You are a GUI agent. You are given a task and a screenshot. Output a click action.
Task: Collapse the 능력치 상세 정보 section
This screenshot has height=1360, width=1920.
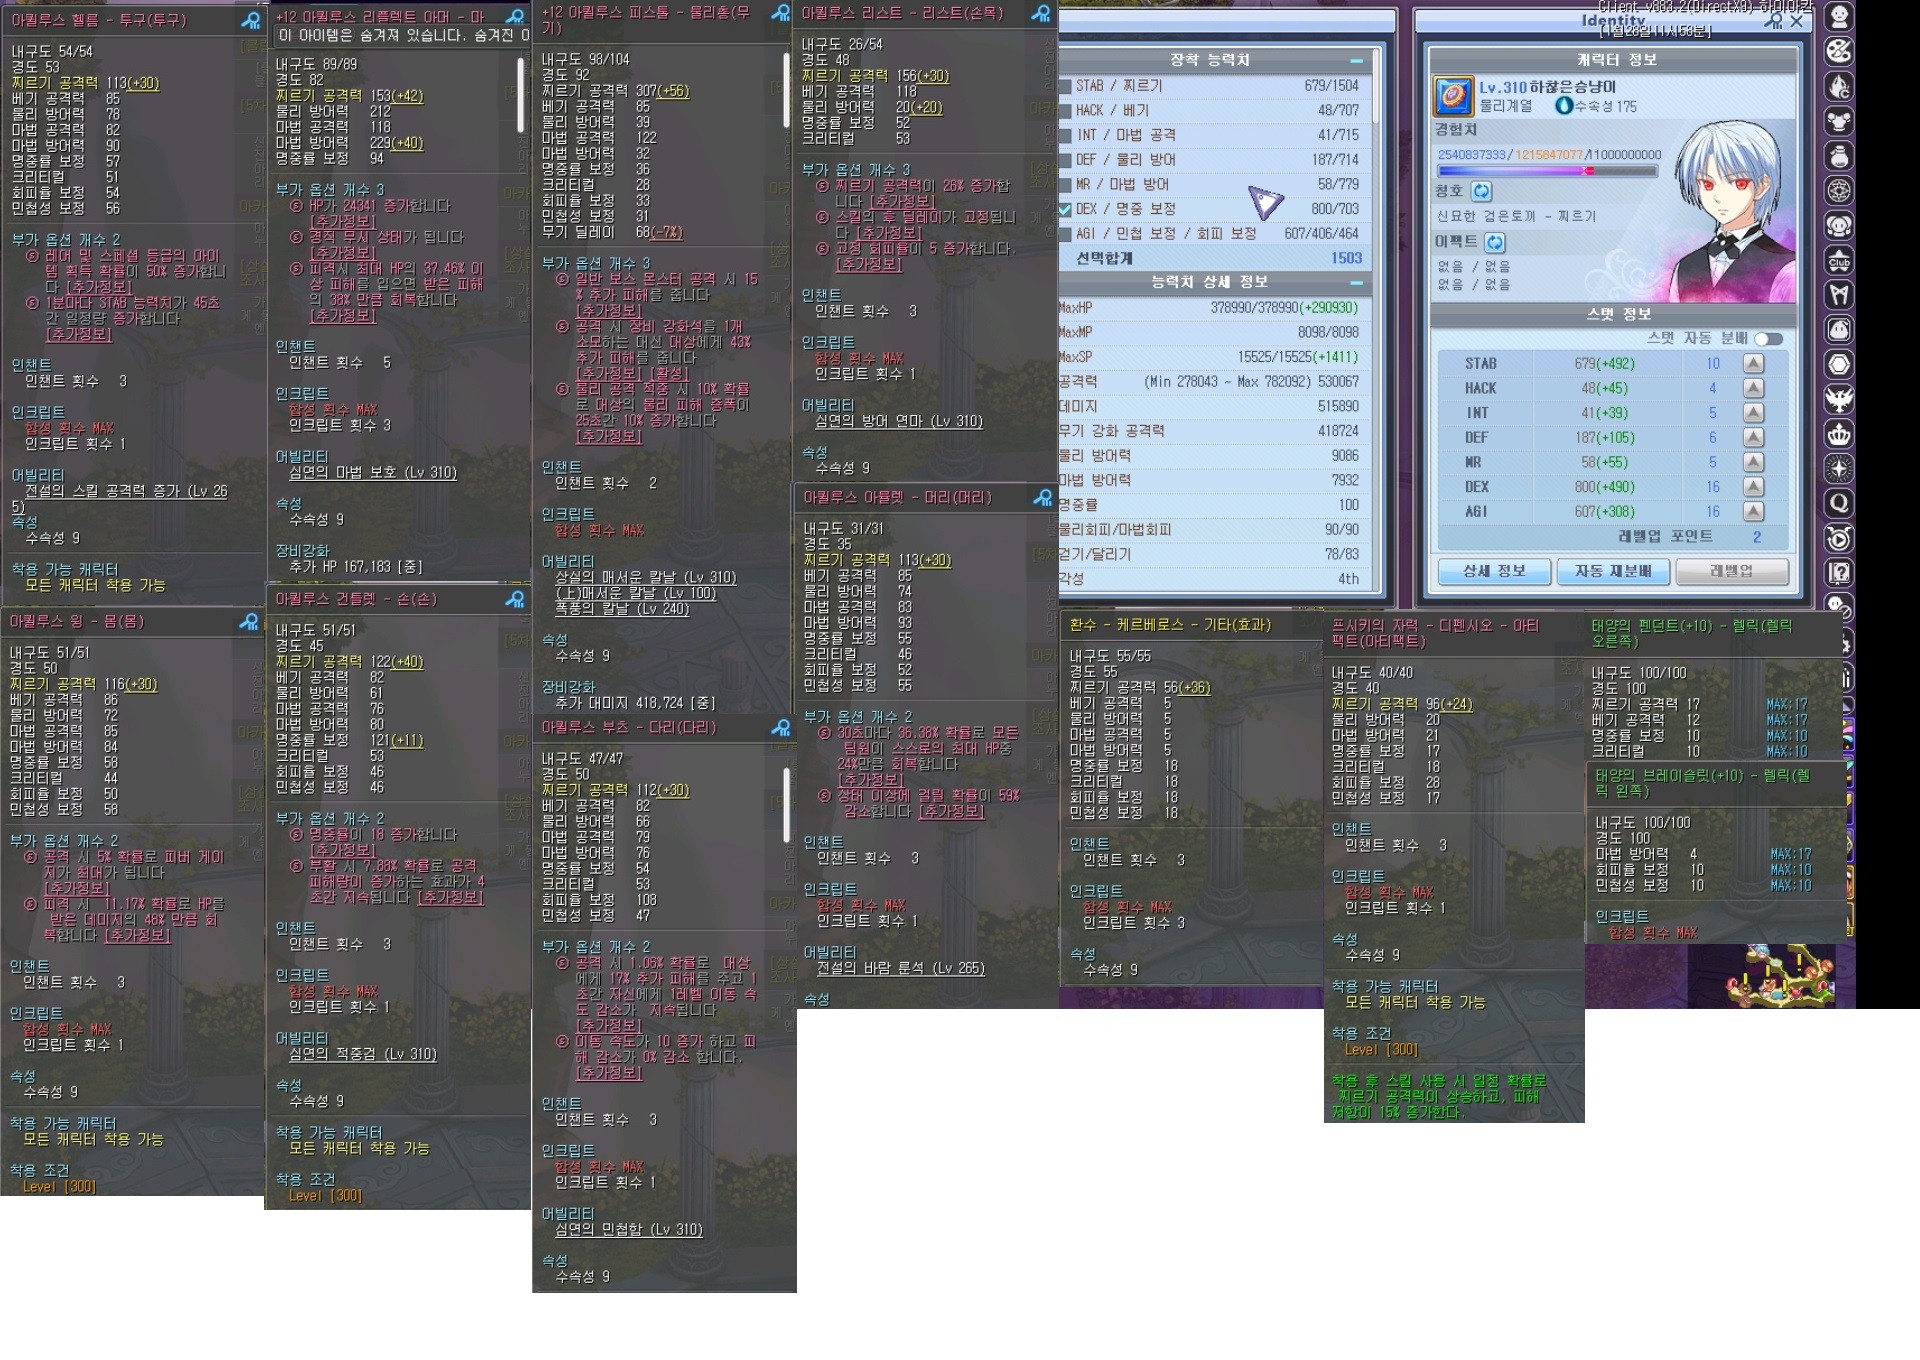(1356, 283)
